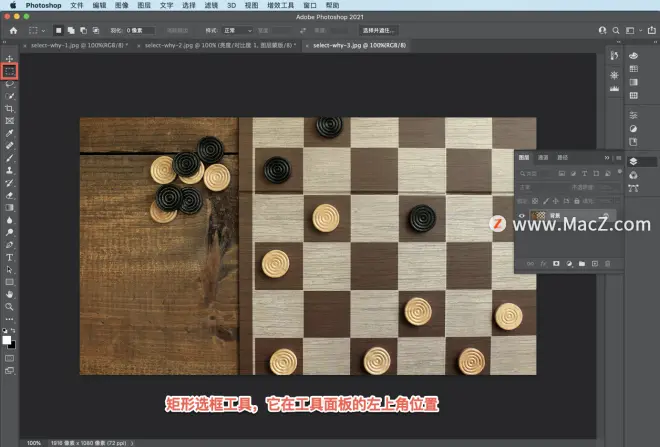Open the Libraries panel icon in dock
This screenshot has width=660, height=447.
click(633, 142)
